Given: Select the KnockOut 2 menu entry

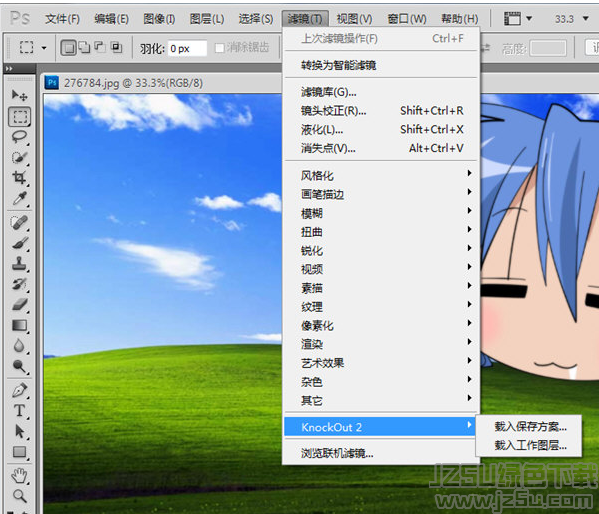Looking at the screenshot, I should pyautogui.click(x=380, y=426).
